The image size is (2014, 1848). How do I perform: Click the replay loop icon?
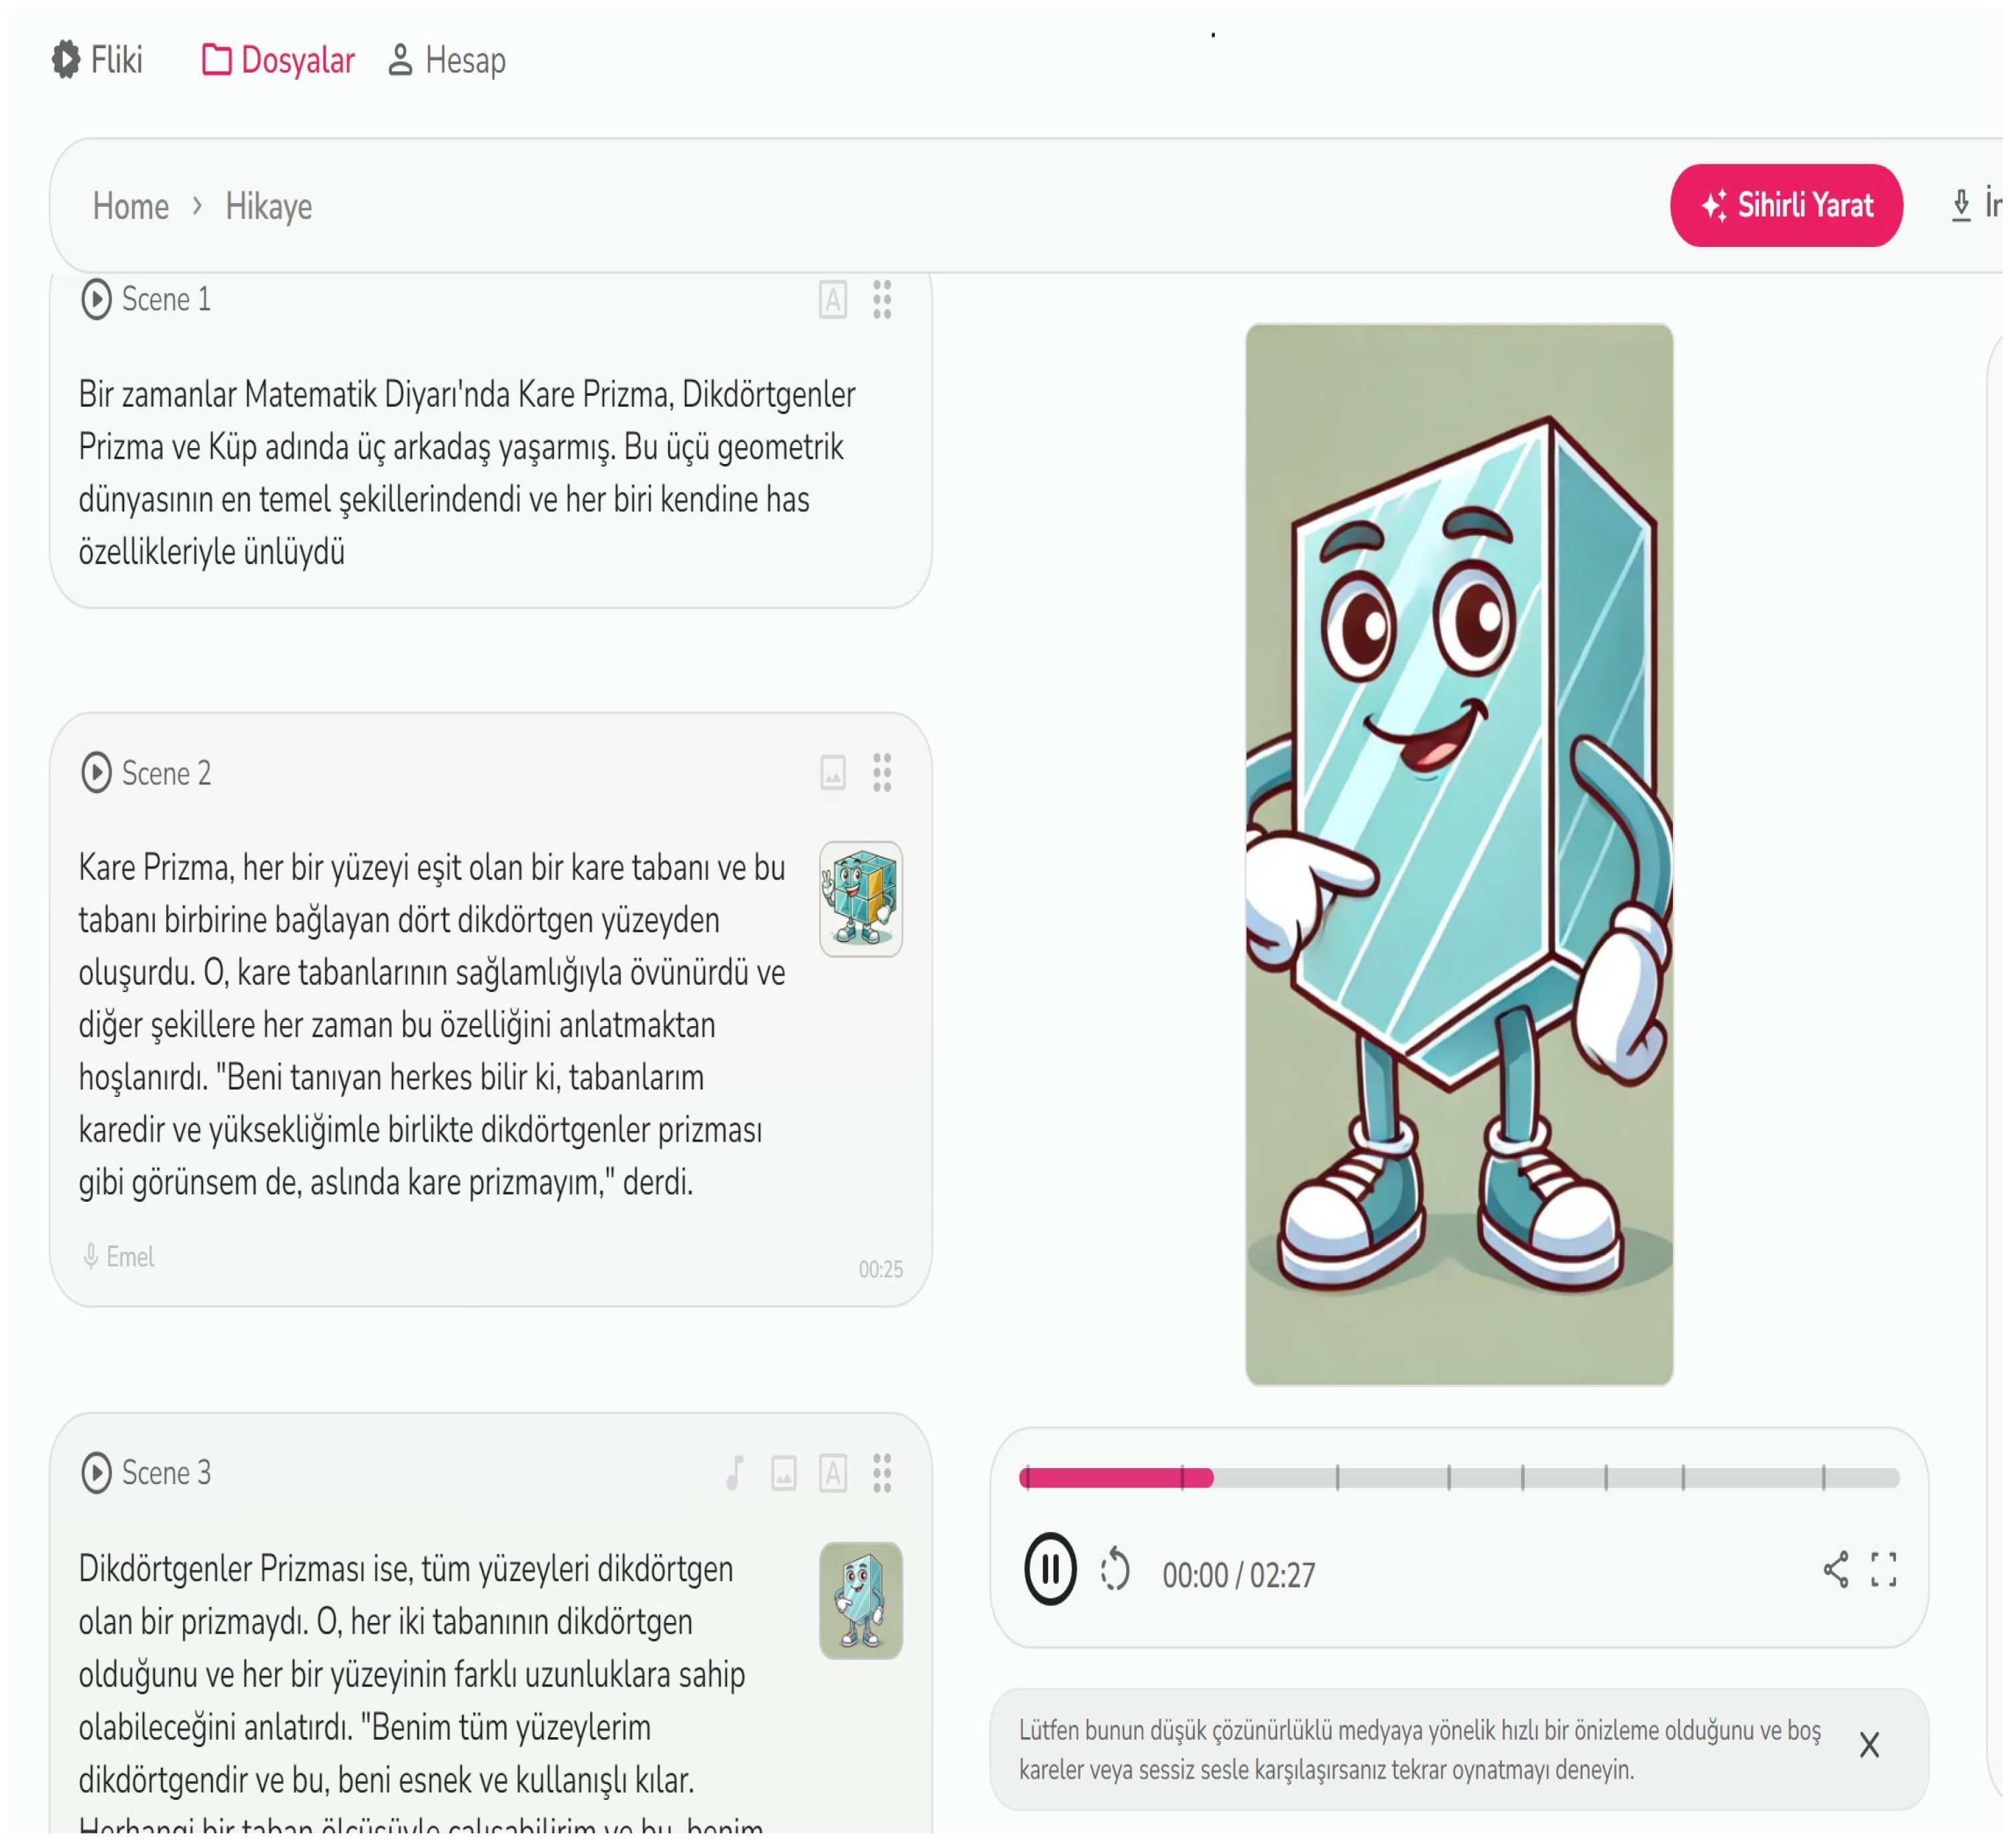click(x=1115, y=1570)
